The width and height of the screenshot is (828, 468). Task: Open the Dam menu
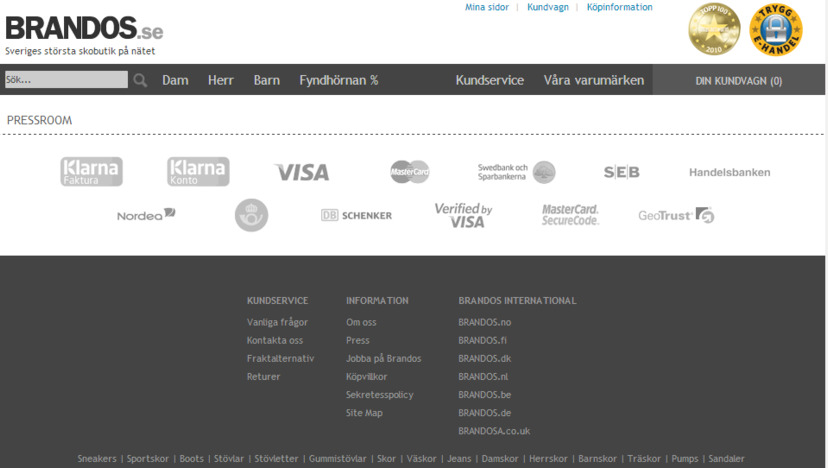point(175,80)
